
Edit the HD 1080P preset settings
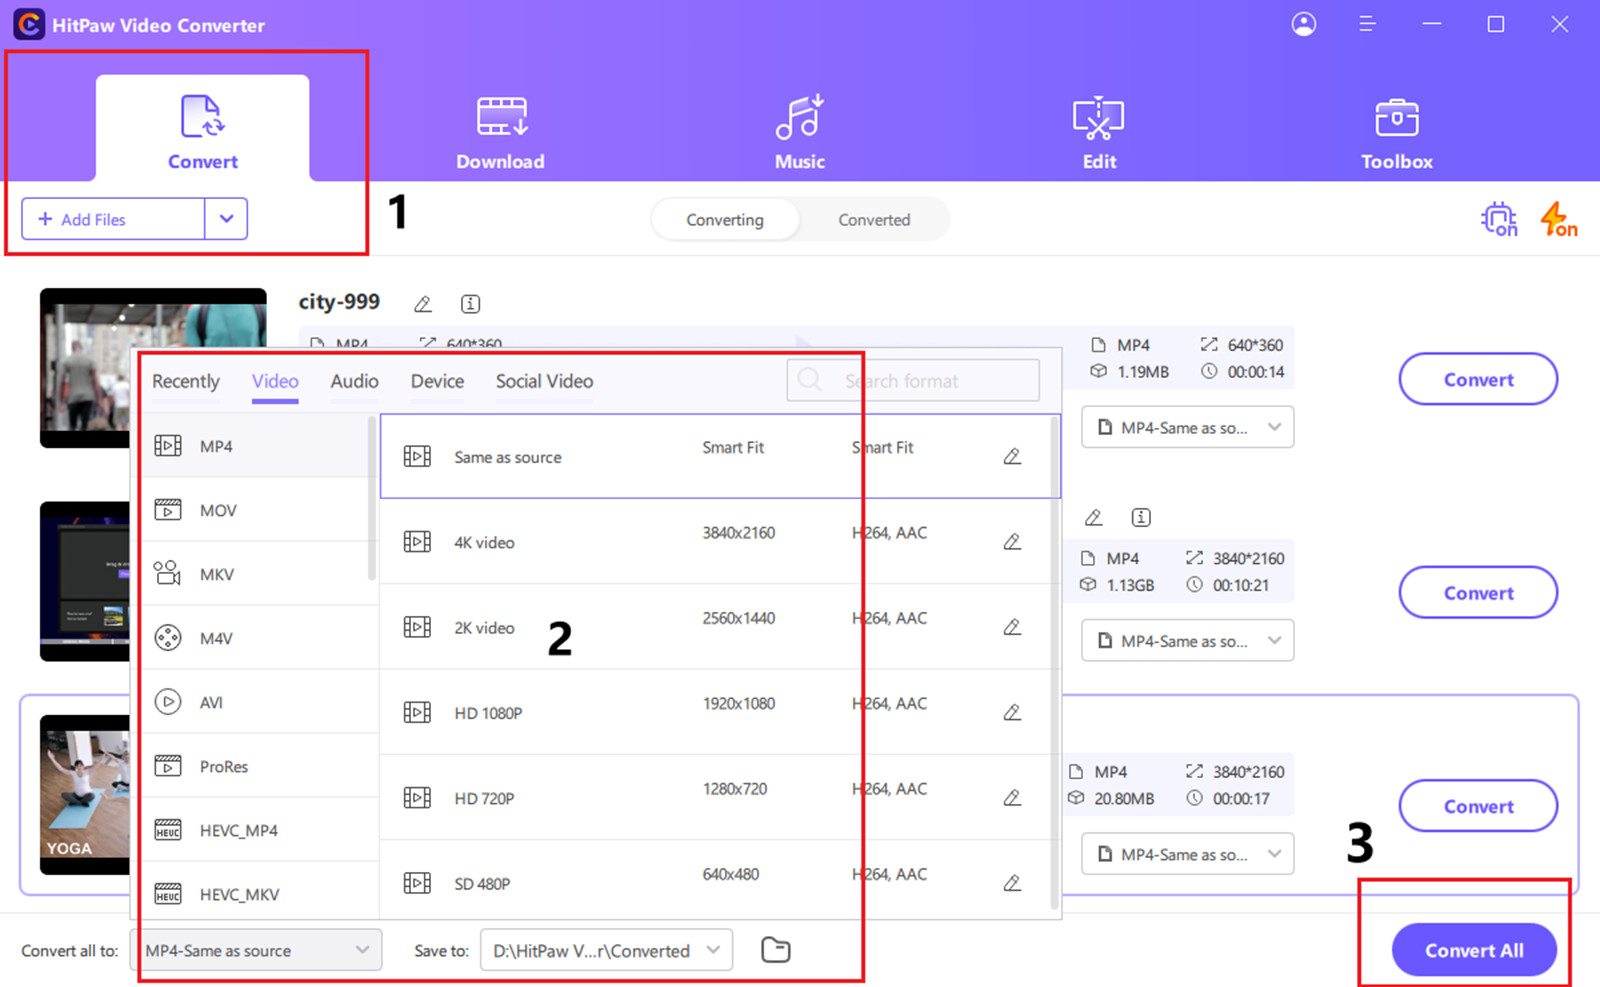pos(1012,712)
